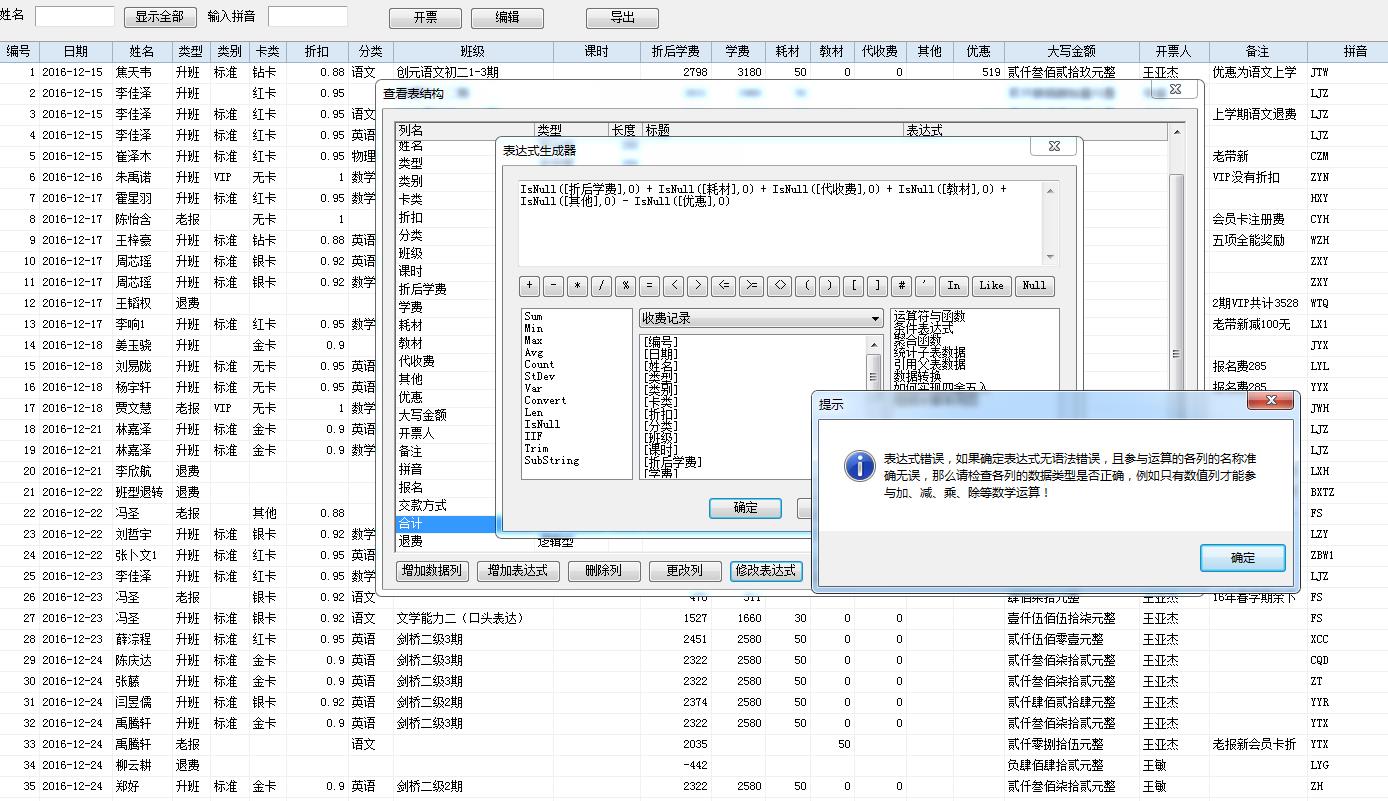This screenshot has width=1388, height=801.
Task: Insert the not-equal <> operator
Action: (780, 286)
